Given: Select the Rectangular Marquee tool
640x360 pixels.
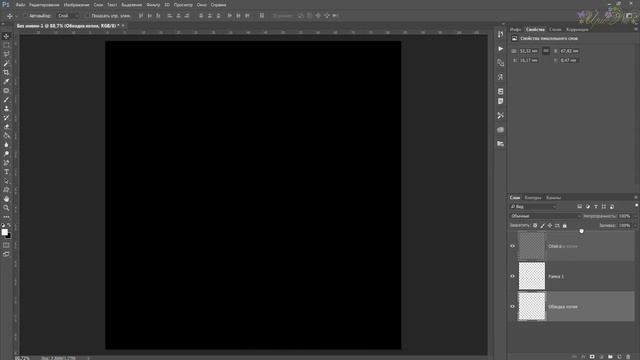Looking at the screenshot, I should click(x=6, y=45).
